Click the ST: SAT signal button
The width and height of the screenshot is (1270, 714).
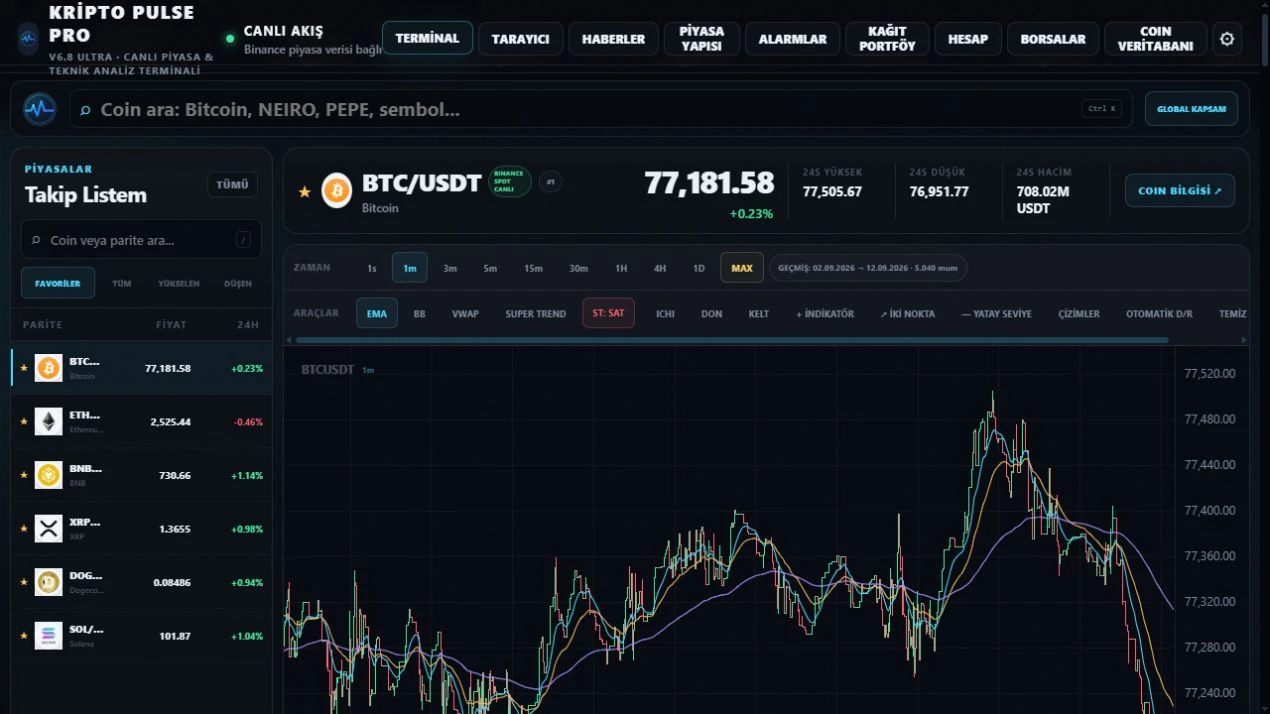click(608, 313)
